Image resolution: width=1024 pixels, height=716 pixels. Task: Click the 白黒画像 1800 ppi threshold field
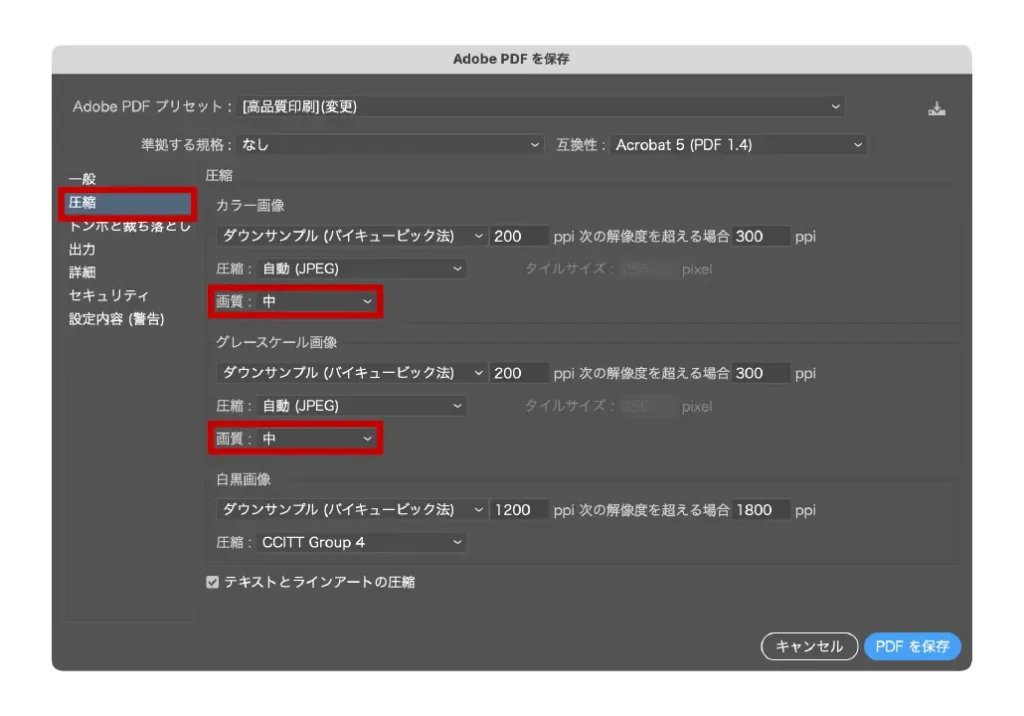tap(760, 510)
